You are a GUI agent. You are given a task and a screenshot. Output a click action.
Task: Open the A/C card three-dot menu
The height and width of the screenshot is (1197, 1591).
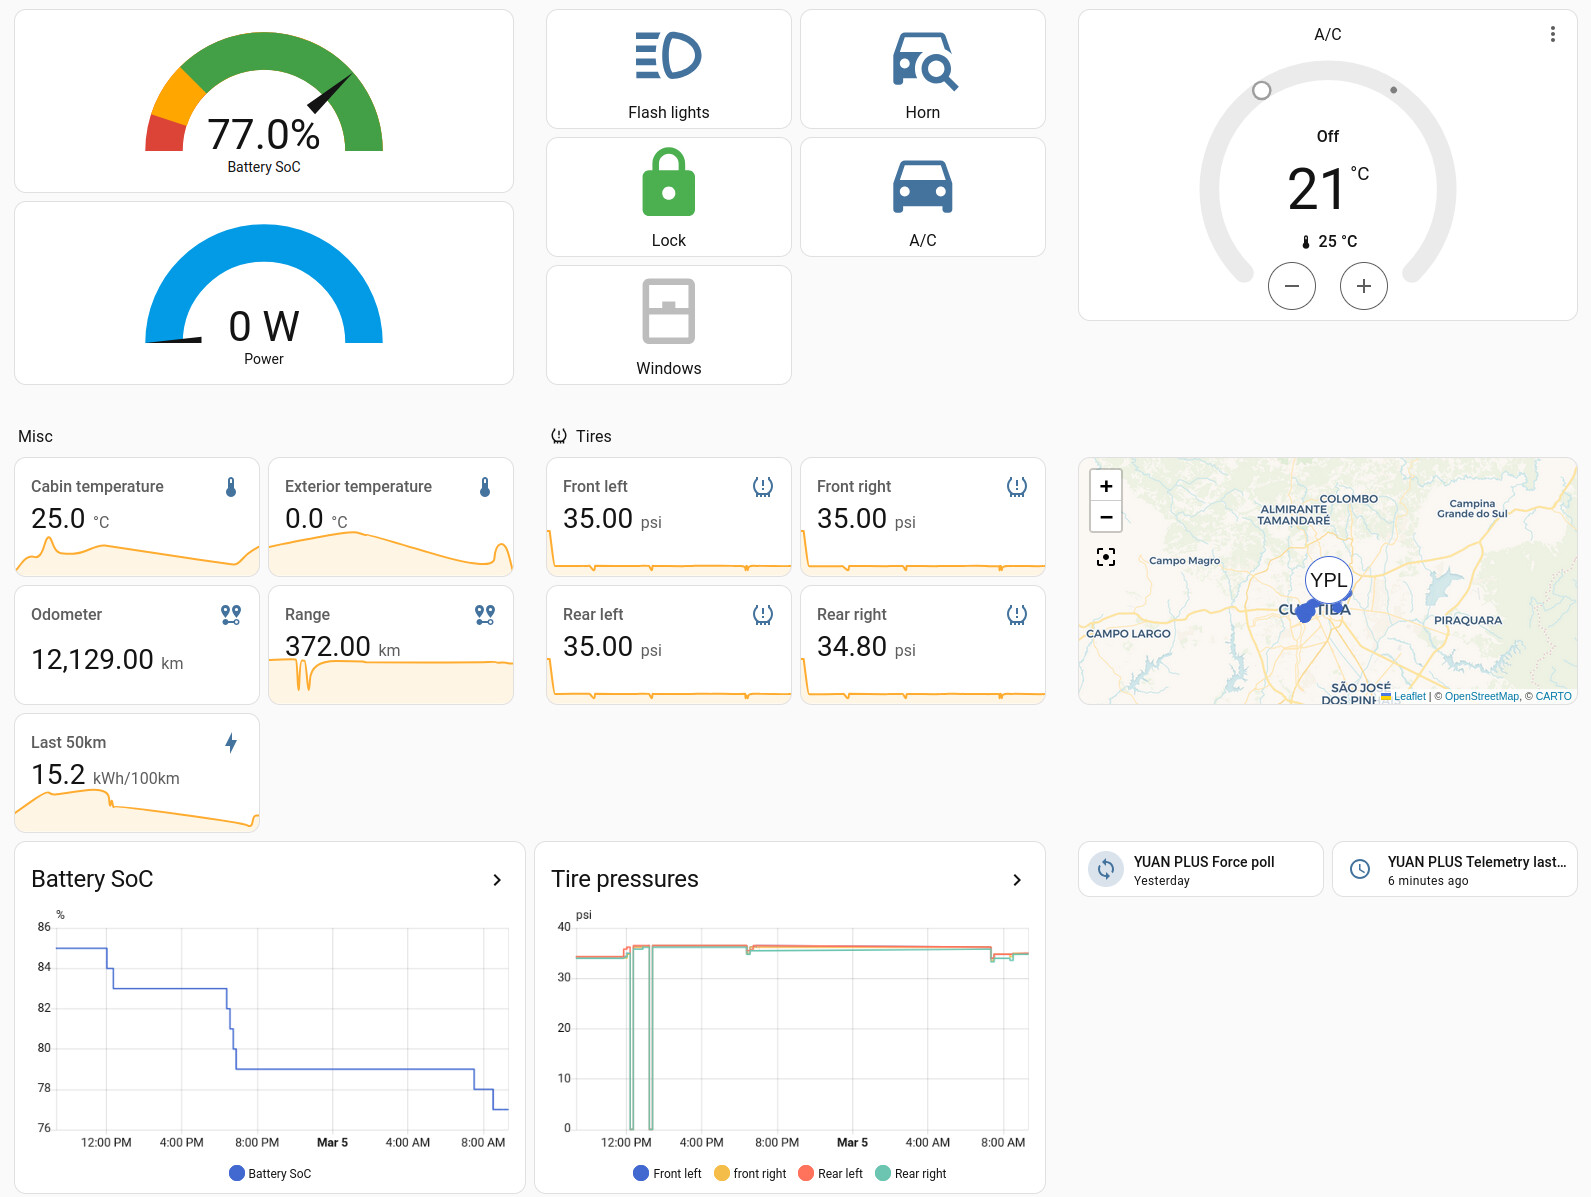[x=1552, y=34]
